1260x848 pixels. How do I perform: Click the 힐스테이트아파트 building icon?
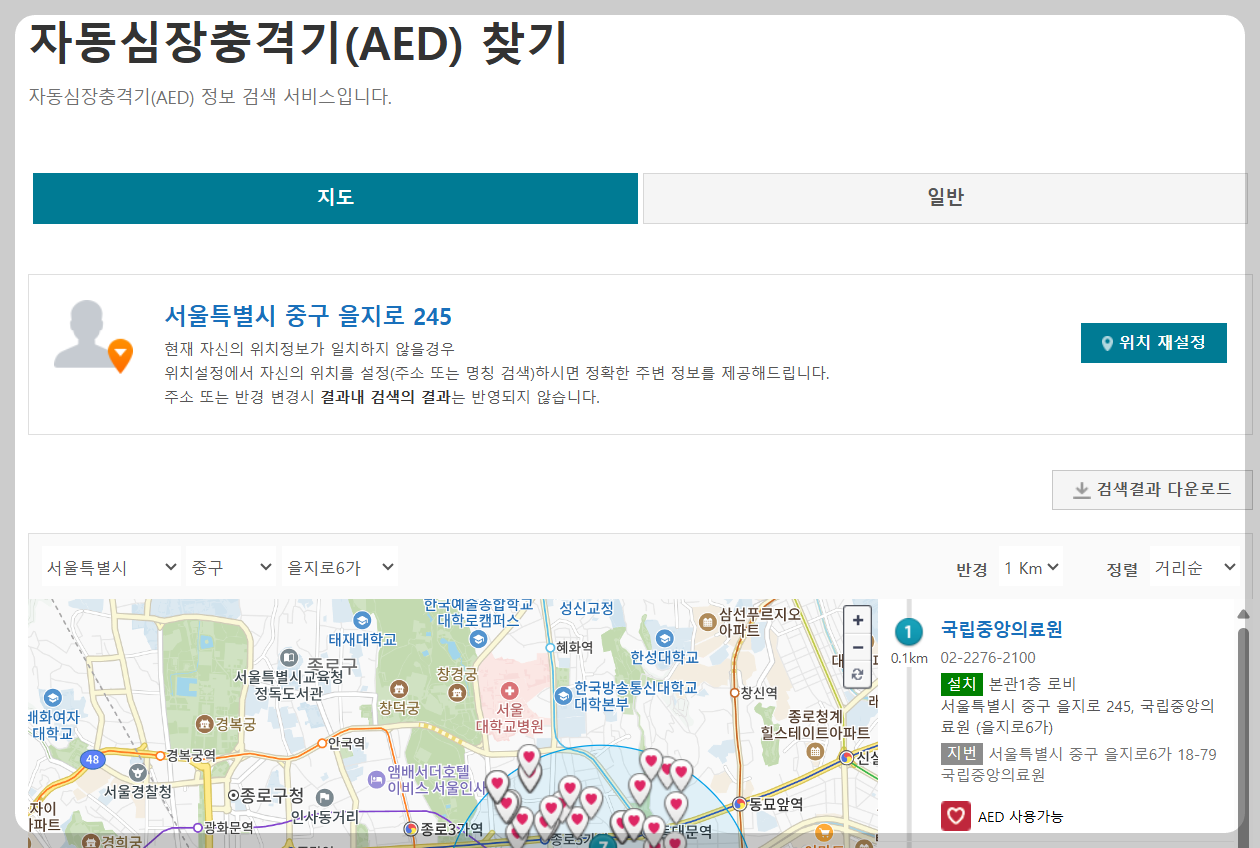tap(816, 751)
